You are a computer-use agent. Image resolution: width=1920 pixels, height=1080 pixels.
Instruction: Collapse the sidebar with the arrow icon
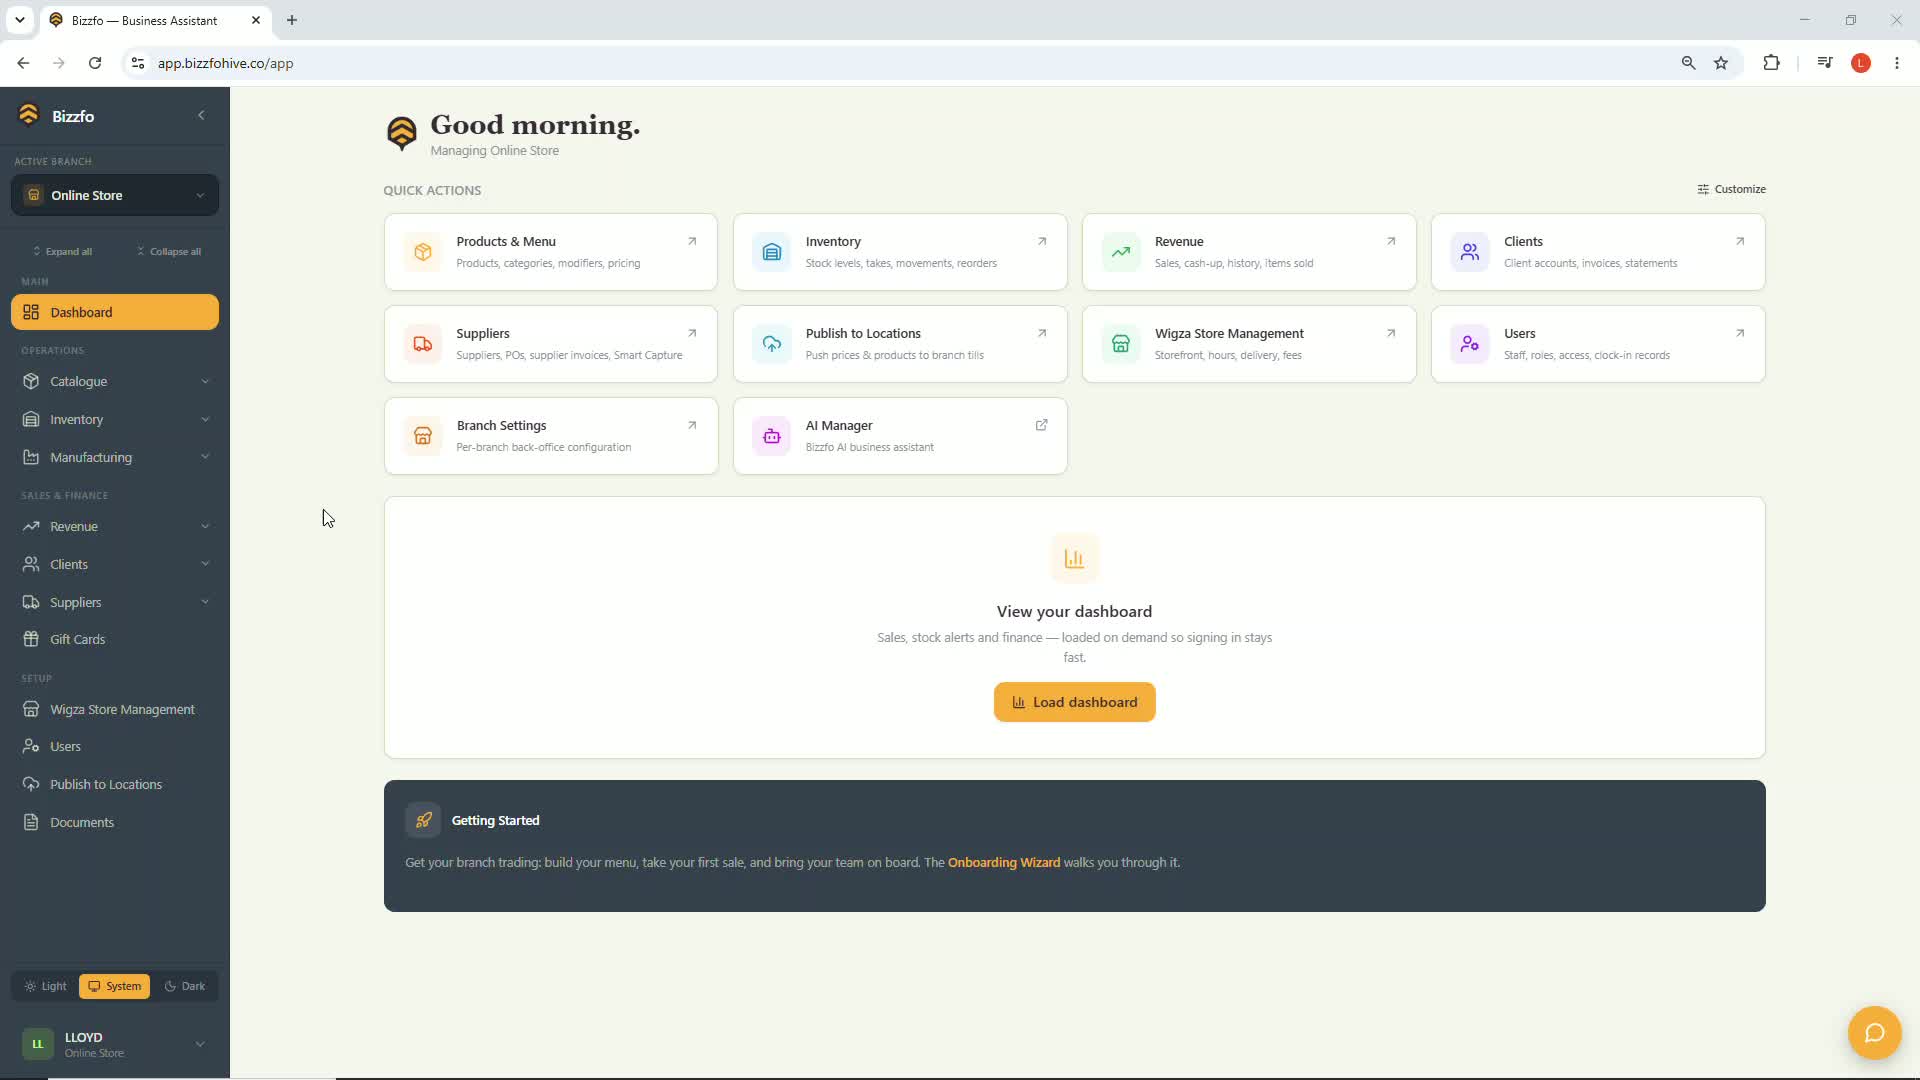[x=201, y=115]
